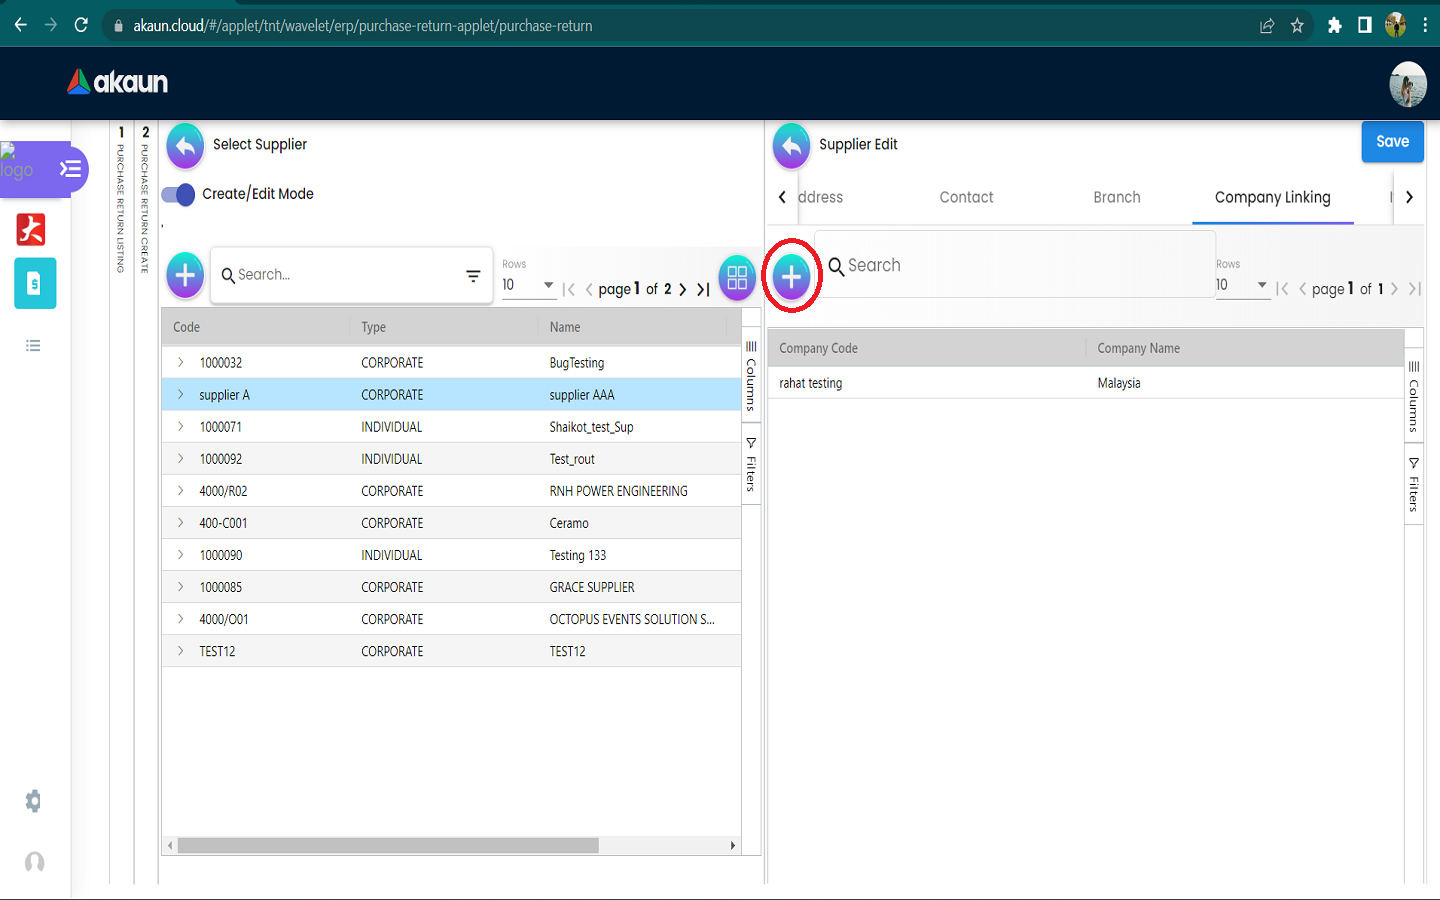The image size is (1440, 900).
Task: Click the back arrow beside Select Supplier
Action: pyautogui.click(x=185, y=145)
